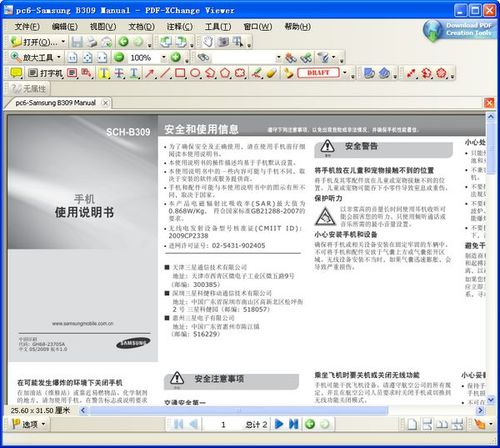Select the Strikeout text tool
The height and width of the screenshot is (448, 500).
click(x=119, y=73)
